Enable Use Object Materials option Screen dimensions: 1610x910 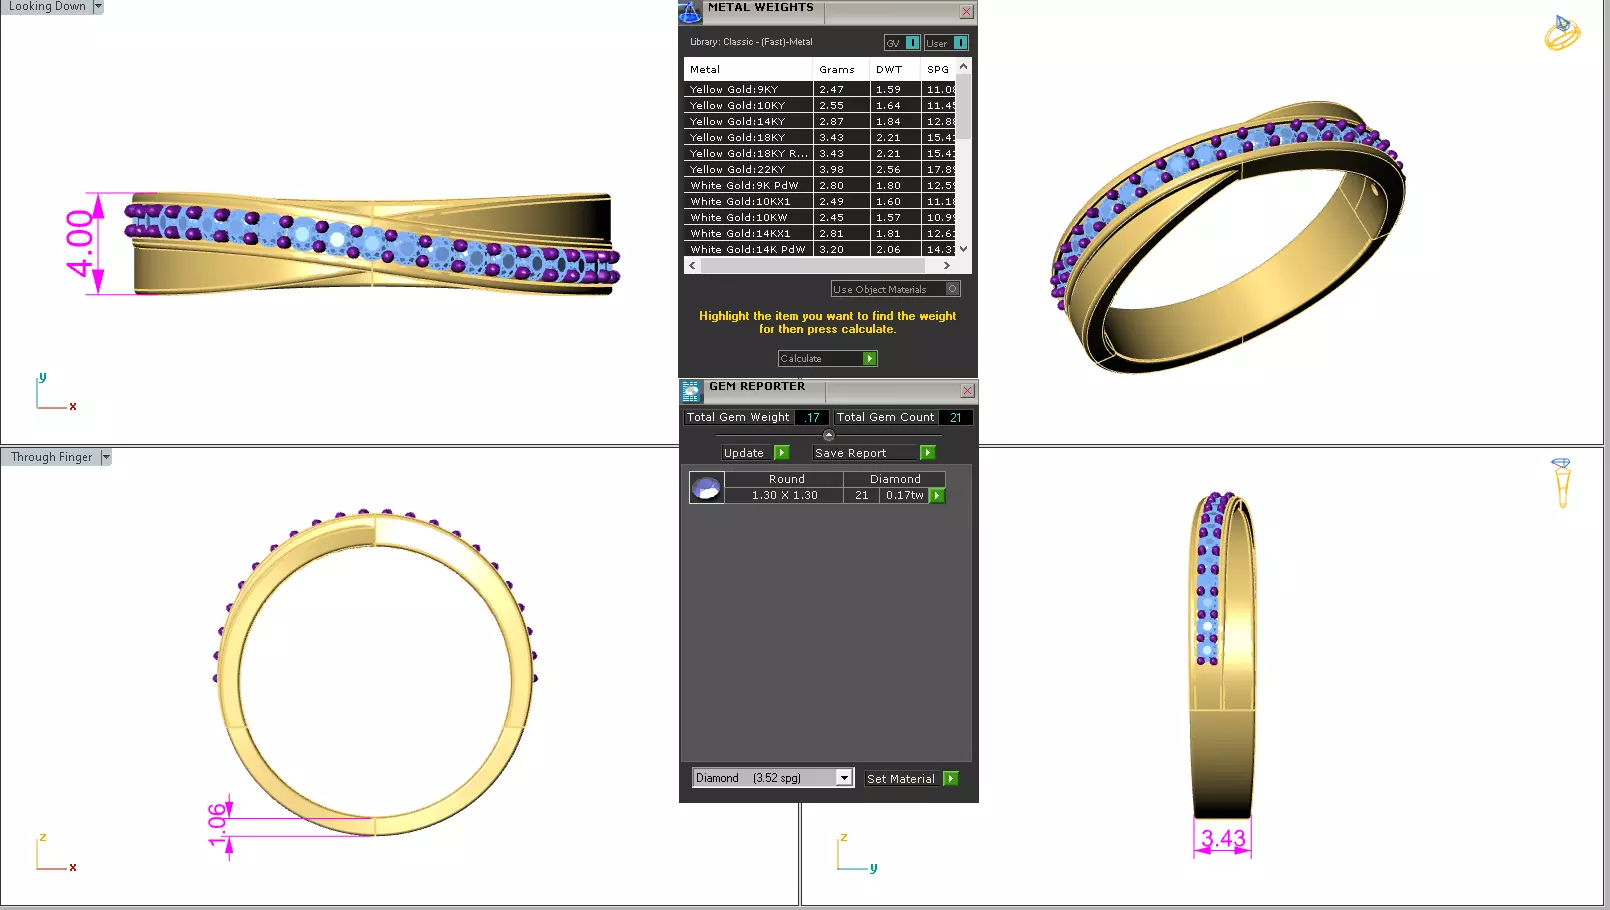tap(953, 289)
